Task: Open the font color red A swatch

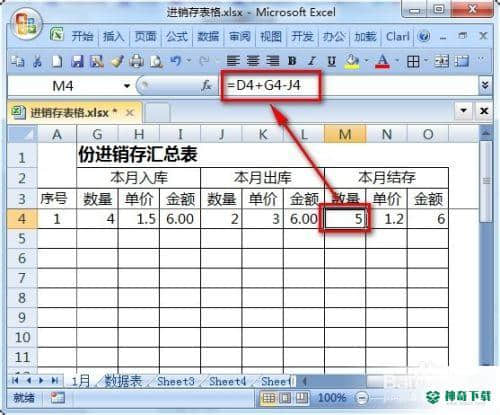Action: point(382,61)
